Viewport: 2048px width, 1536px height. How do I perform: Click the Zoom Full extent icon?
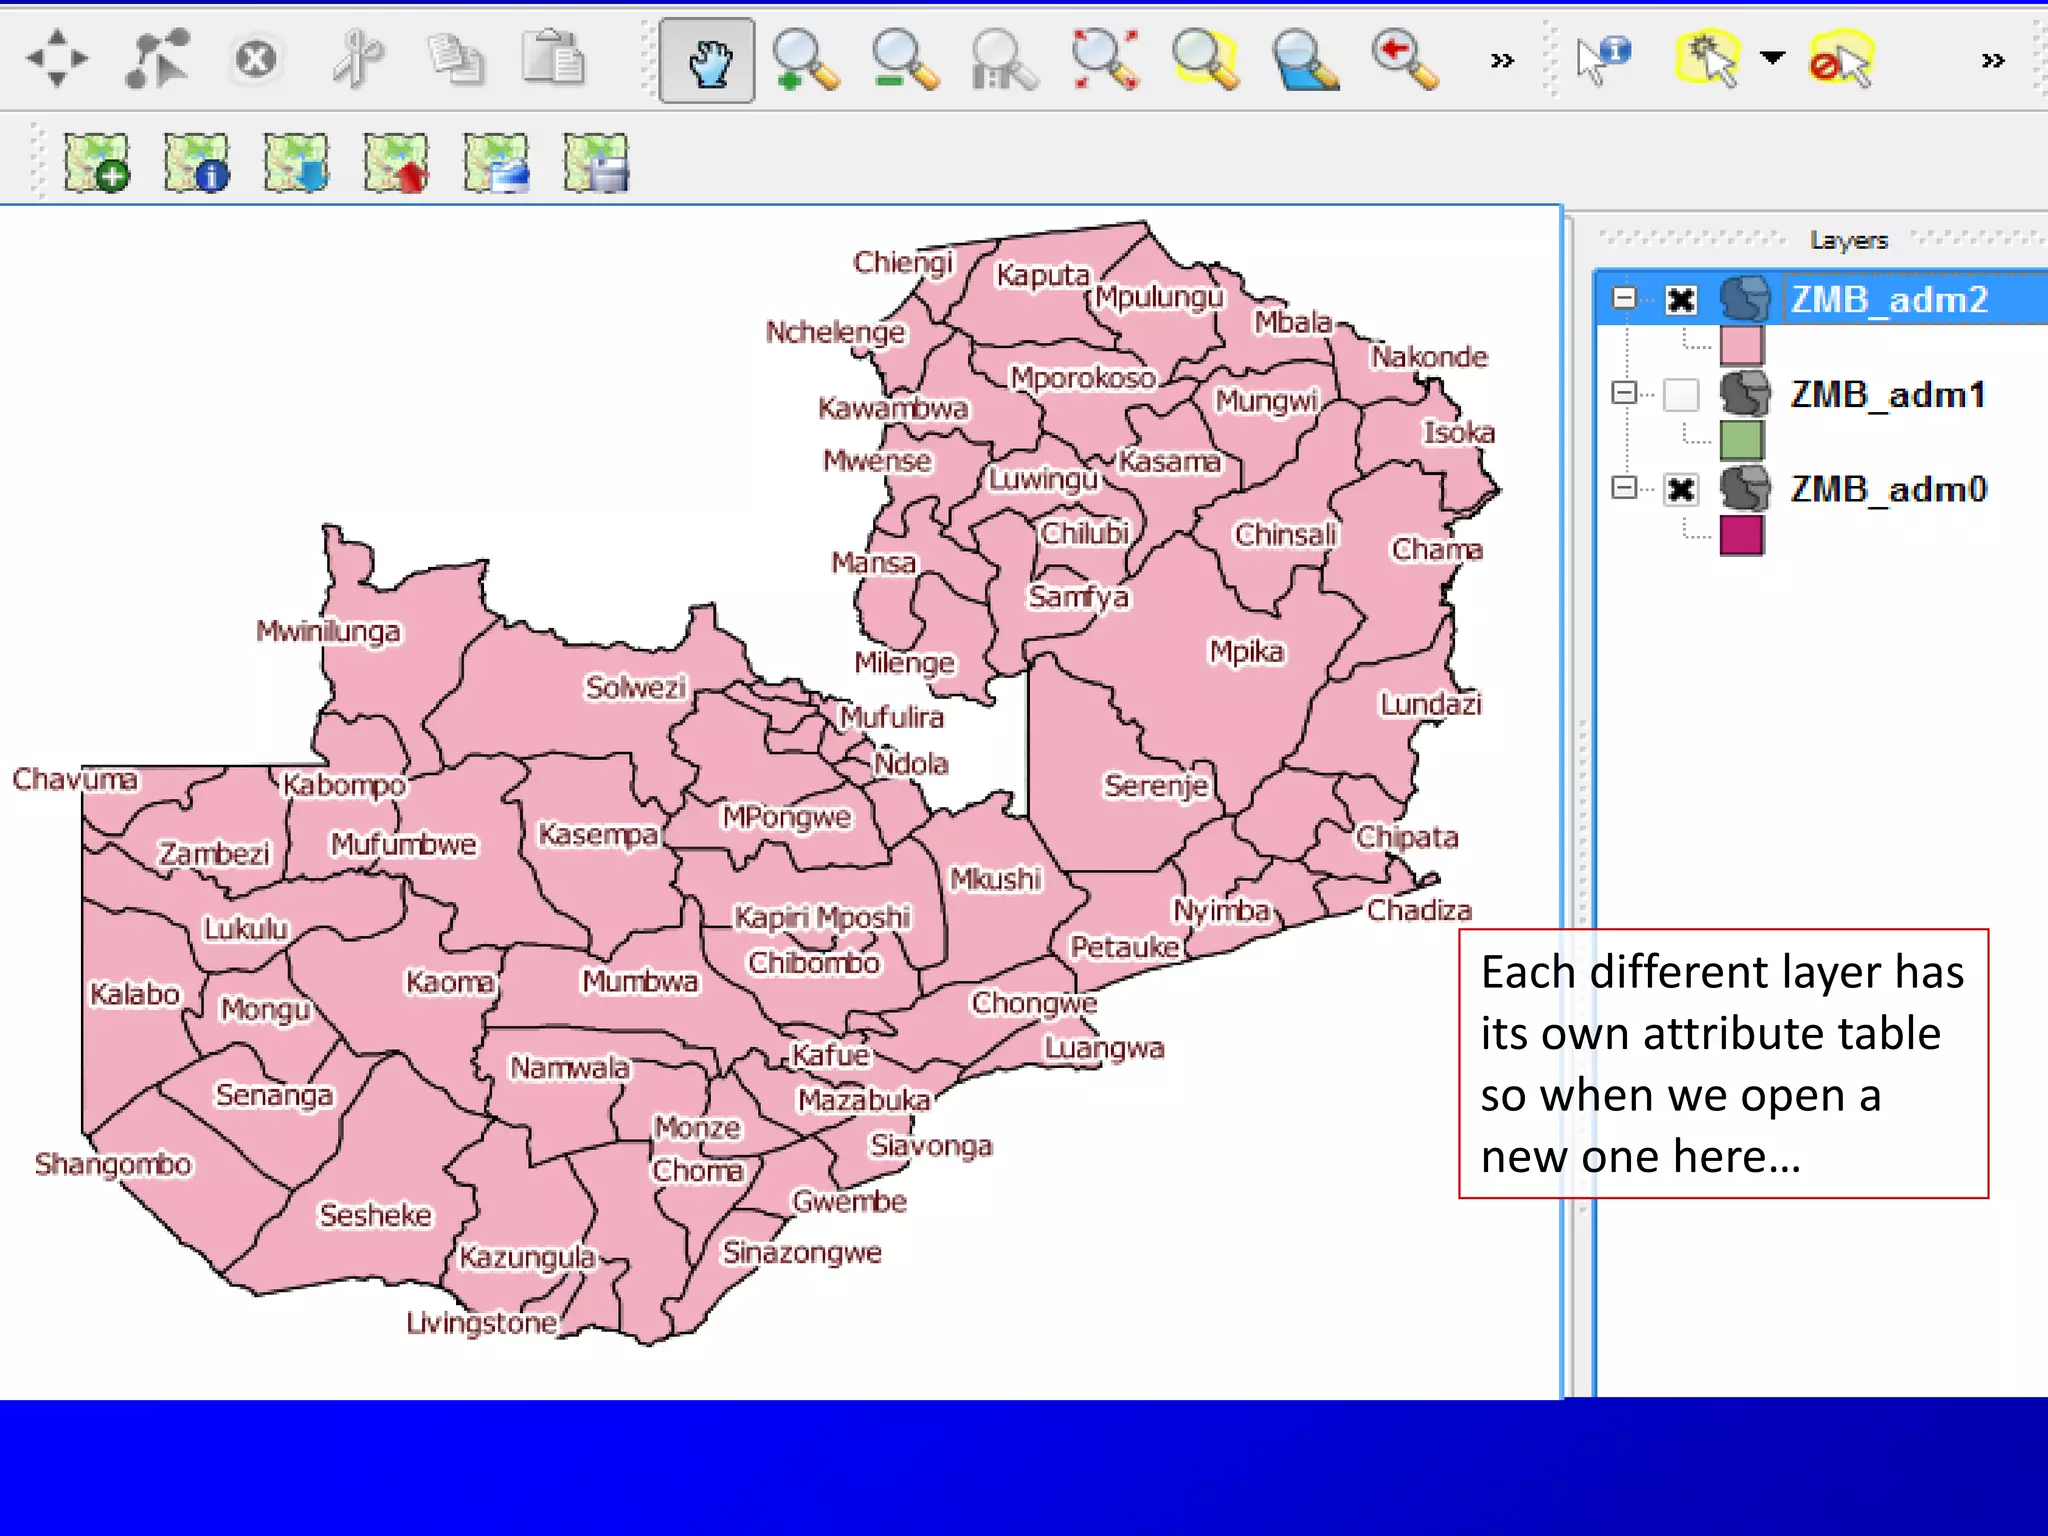1104,61
